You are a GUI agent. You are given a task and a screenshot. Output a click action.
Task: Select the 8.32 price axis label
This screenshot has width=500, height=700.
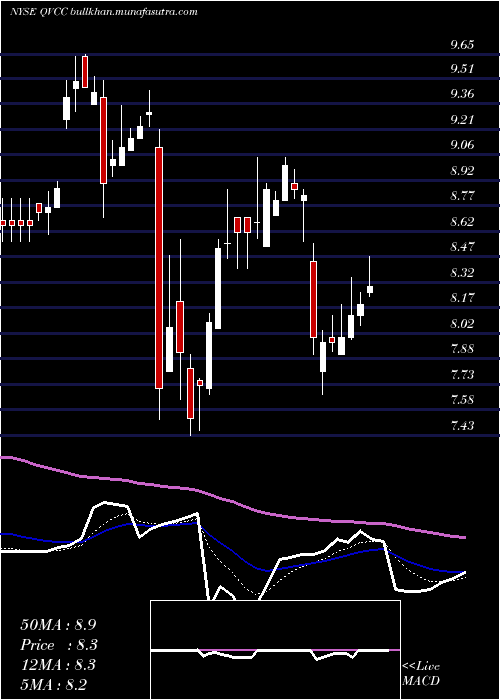(462, 272)
